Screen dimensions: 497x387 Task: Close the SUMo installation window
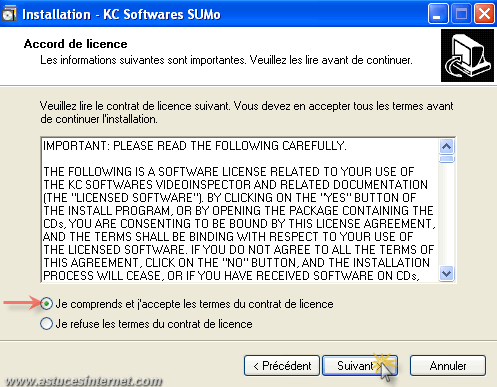[x=484, y=14]
